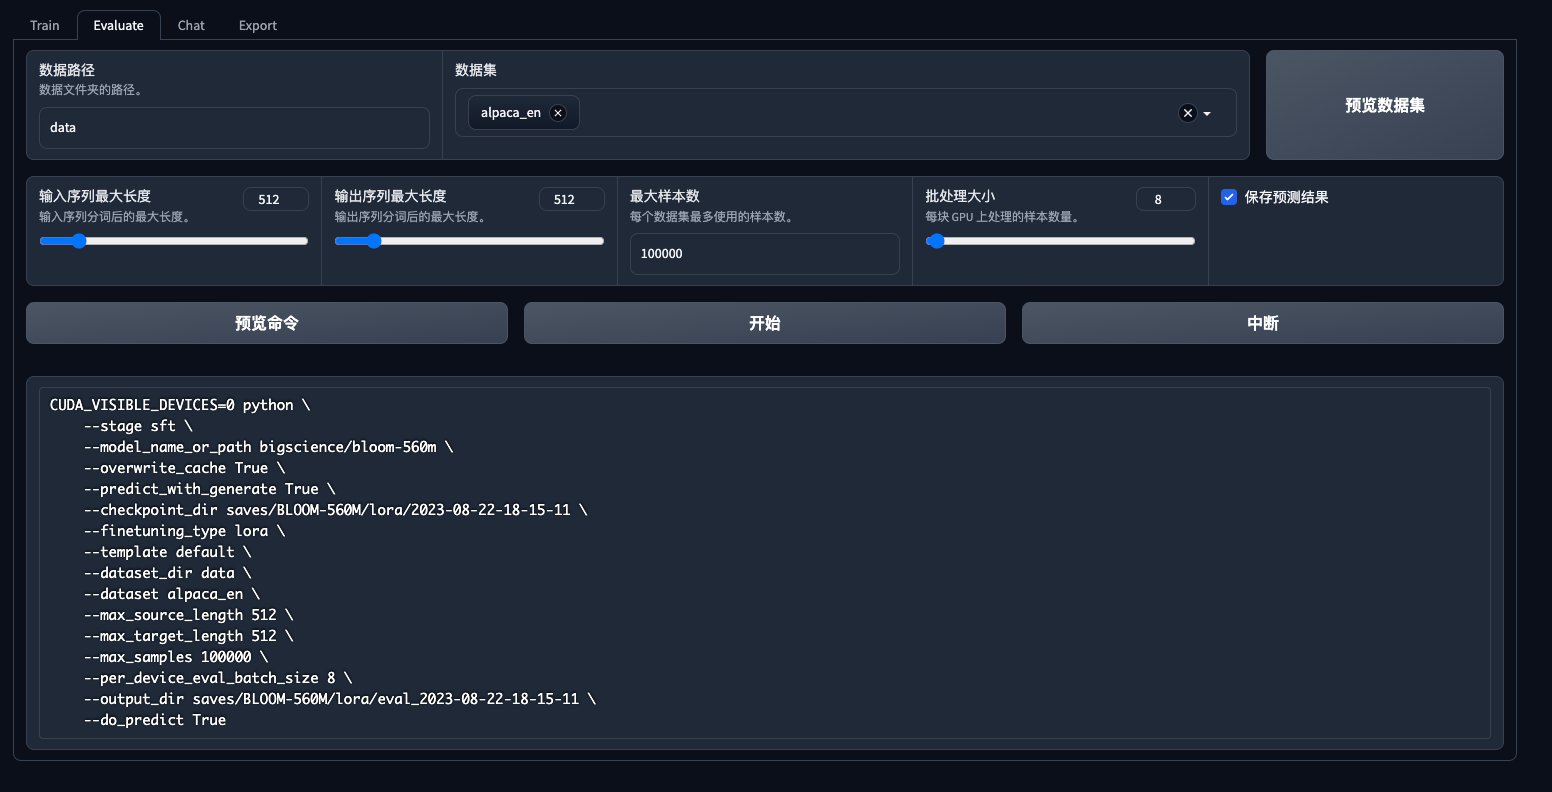Clear all selected datasets
Screen dimensions: 1552x792
click(x=1187, y=113)
